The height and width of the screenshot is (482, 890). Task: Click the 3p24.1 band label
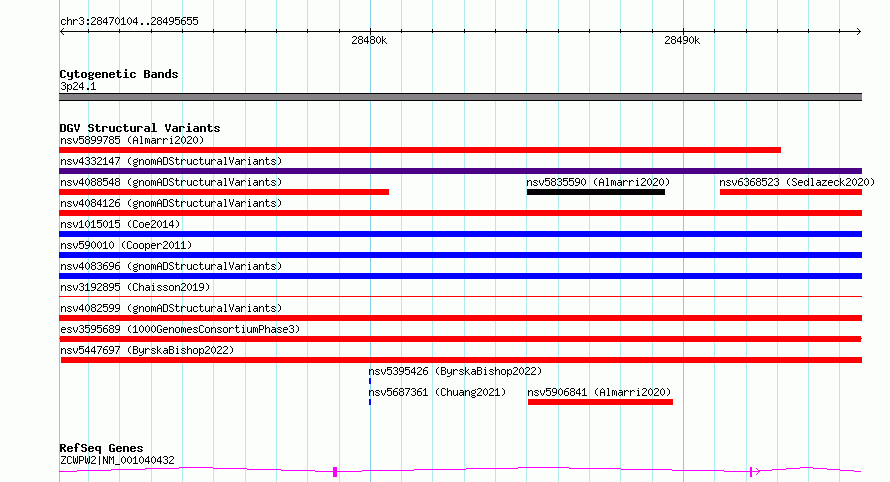pos(78,86)
